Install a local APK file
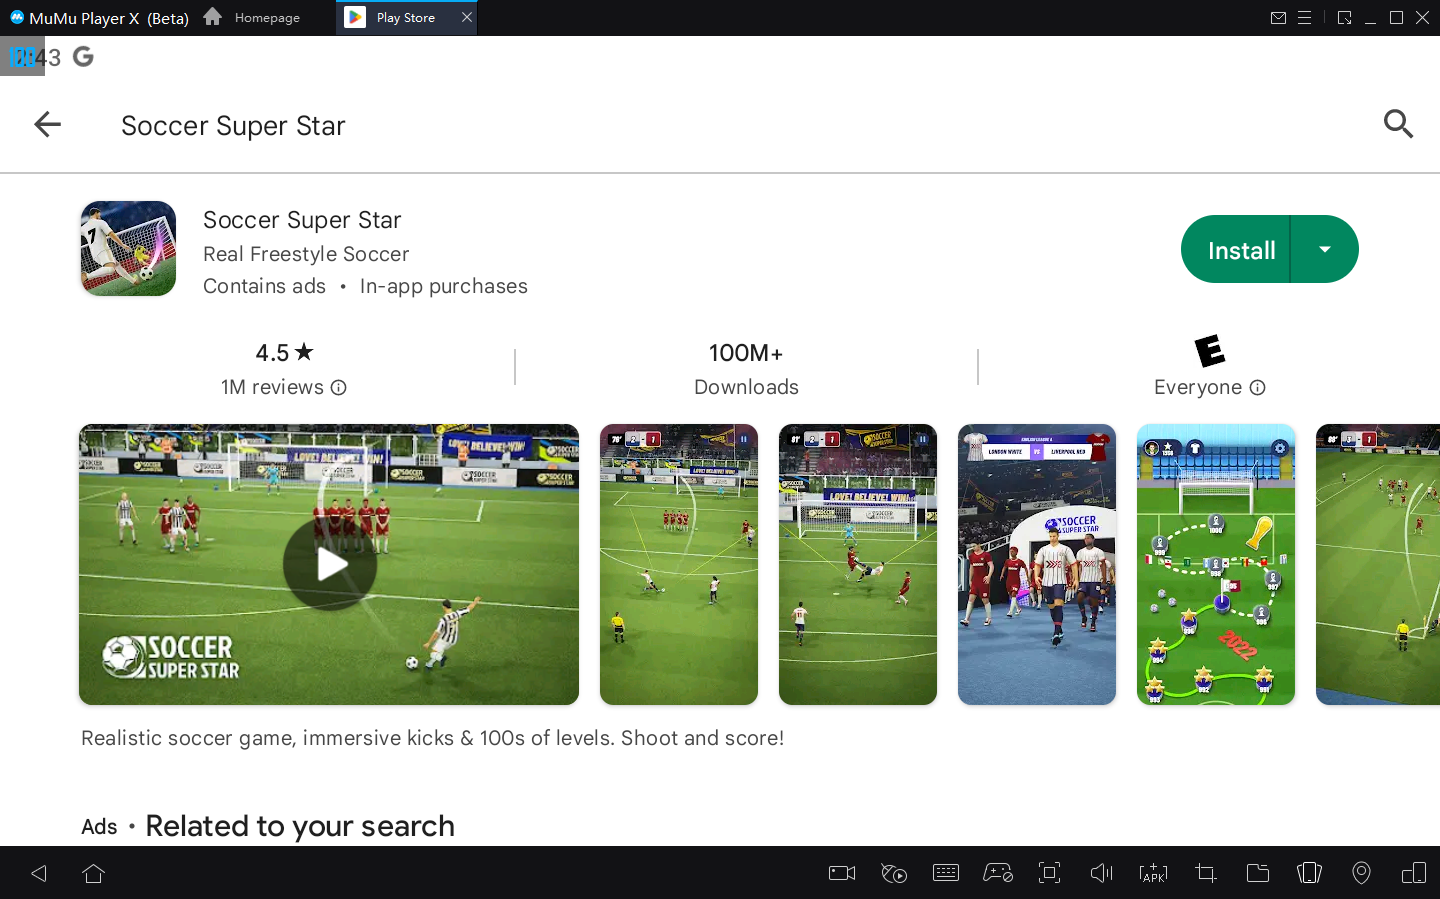This screenshot has height=899, width=1440. click(1153, 872)
